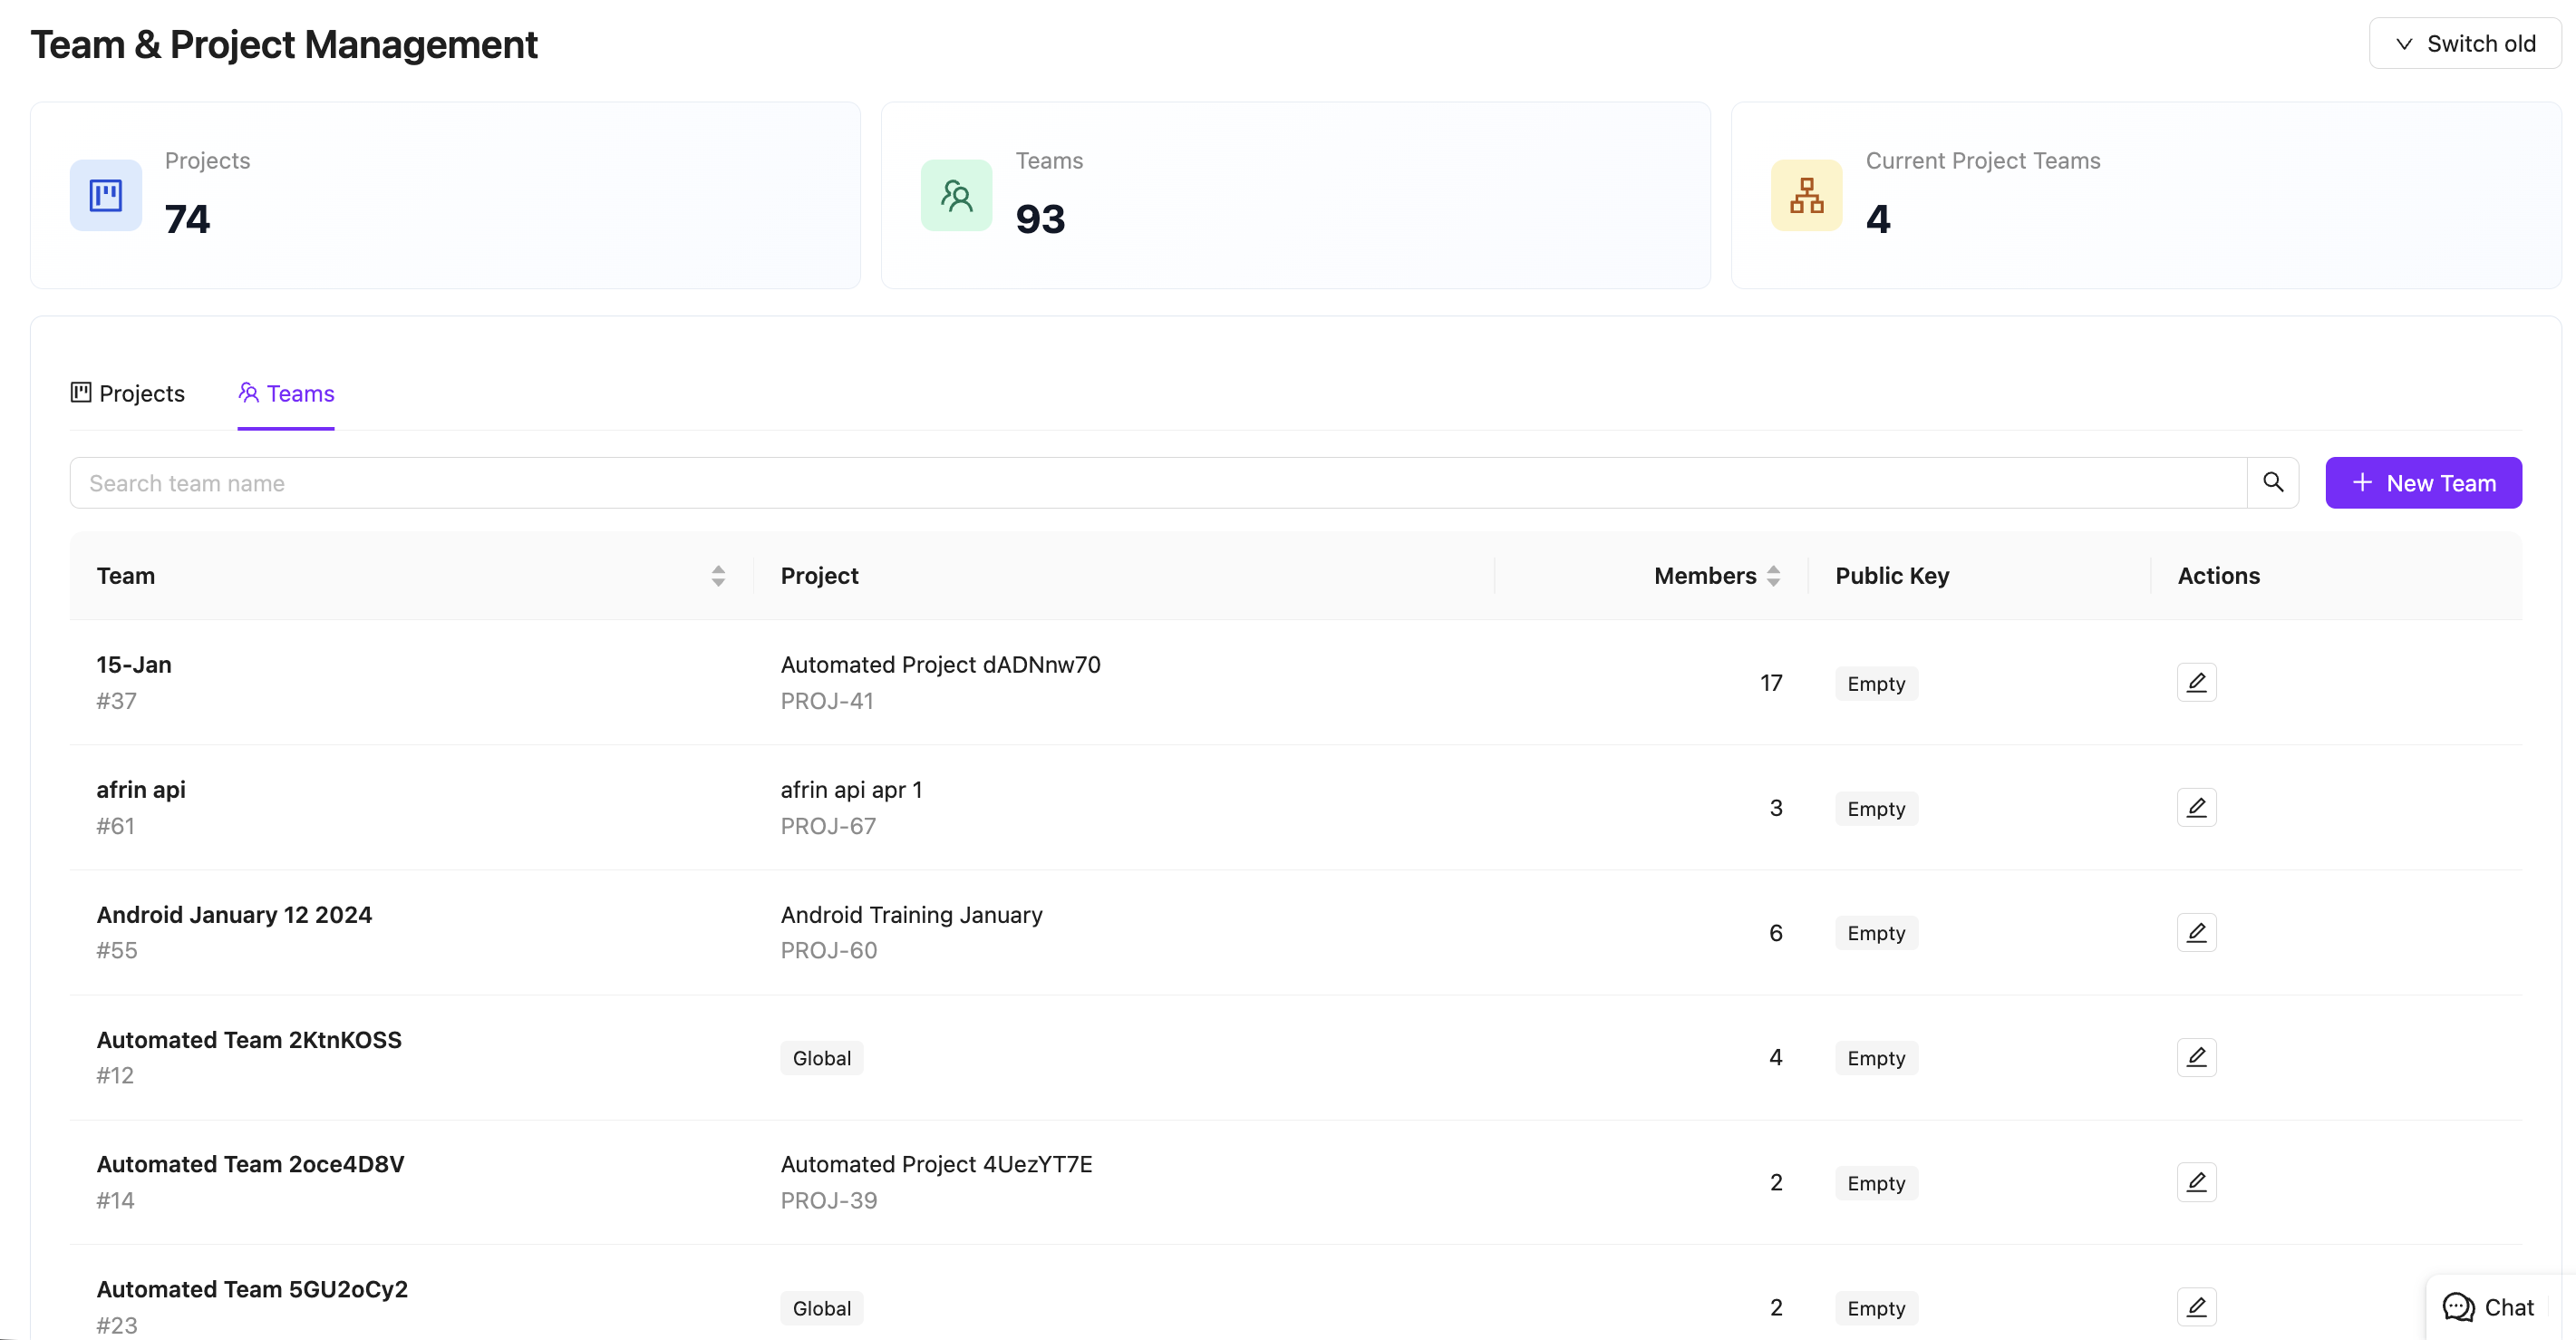Click the Global tag for Automated Team 2KtnKOSS
2576x1340 pixels.
[x=821, y=1058]
